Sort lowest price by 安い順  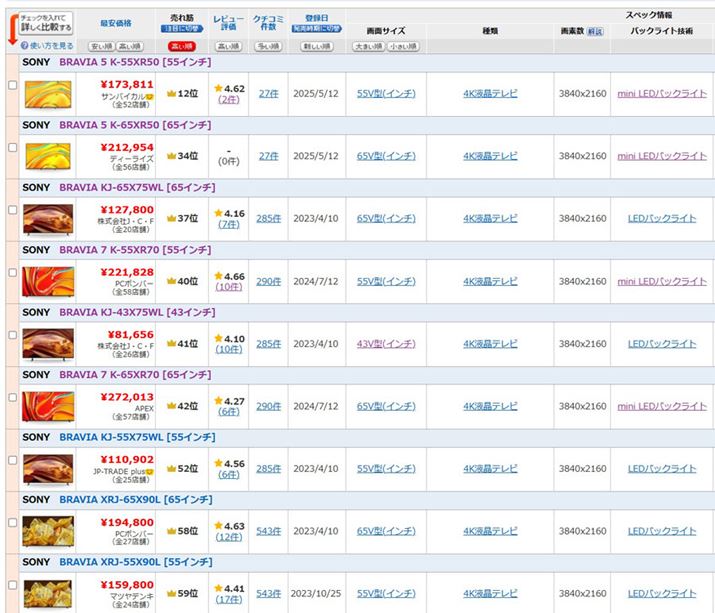click(x=101, y=46)
